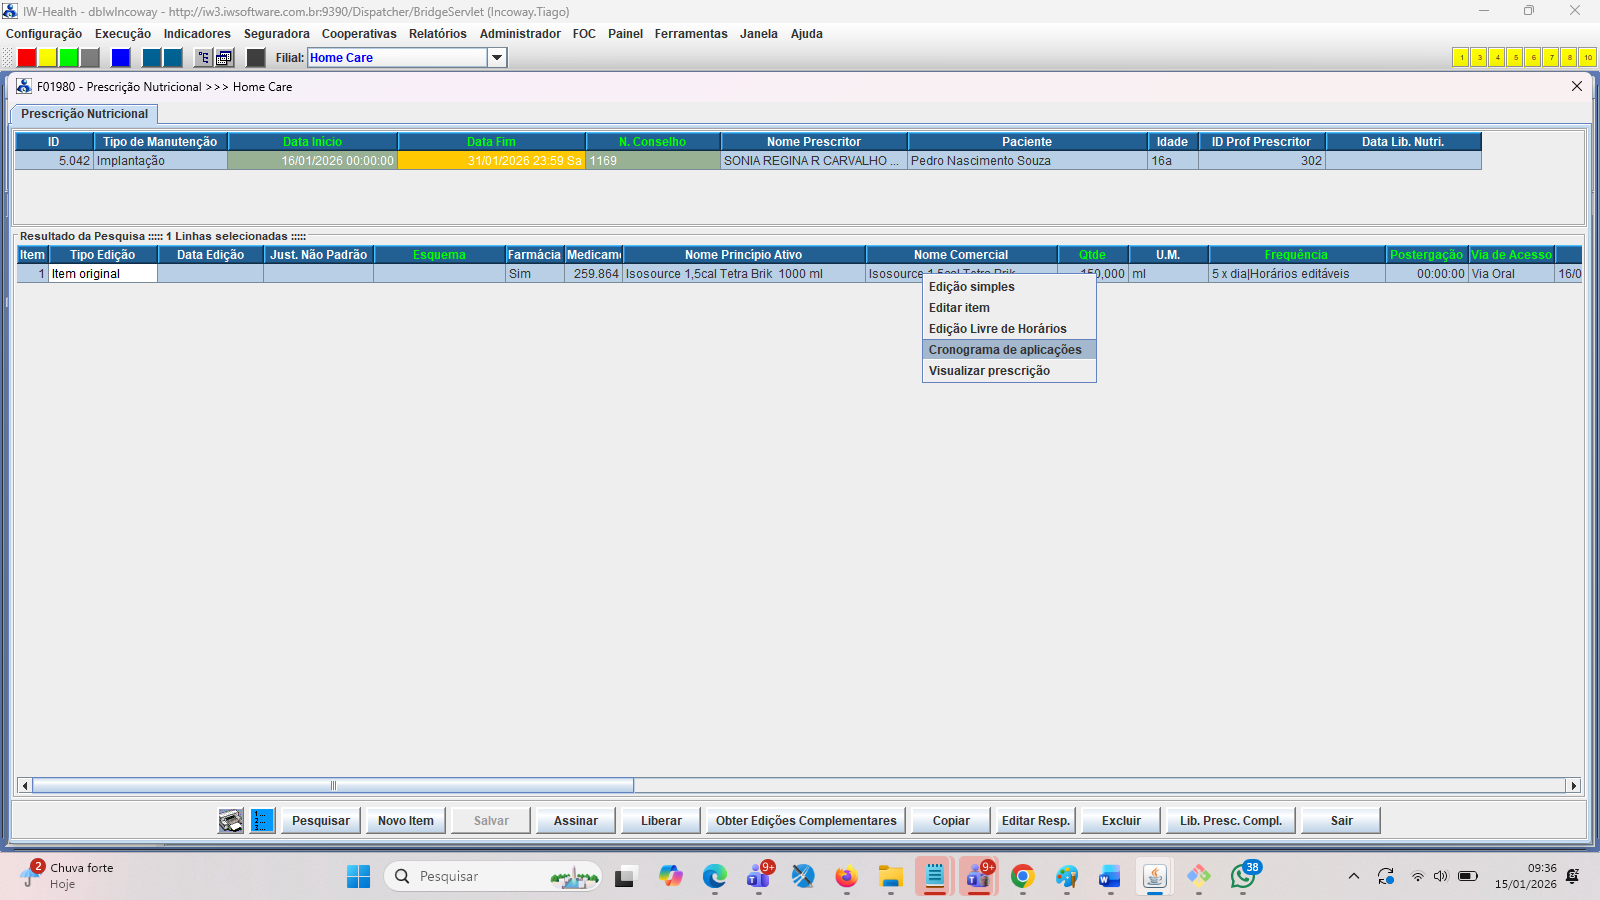Switch to Prescrição Nutricional tab
The image size is (1600, 900).
[x=84, y=114]
